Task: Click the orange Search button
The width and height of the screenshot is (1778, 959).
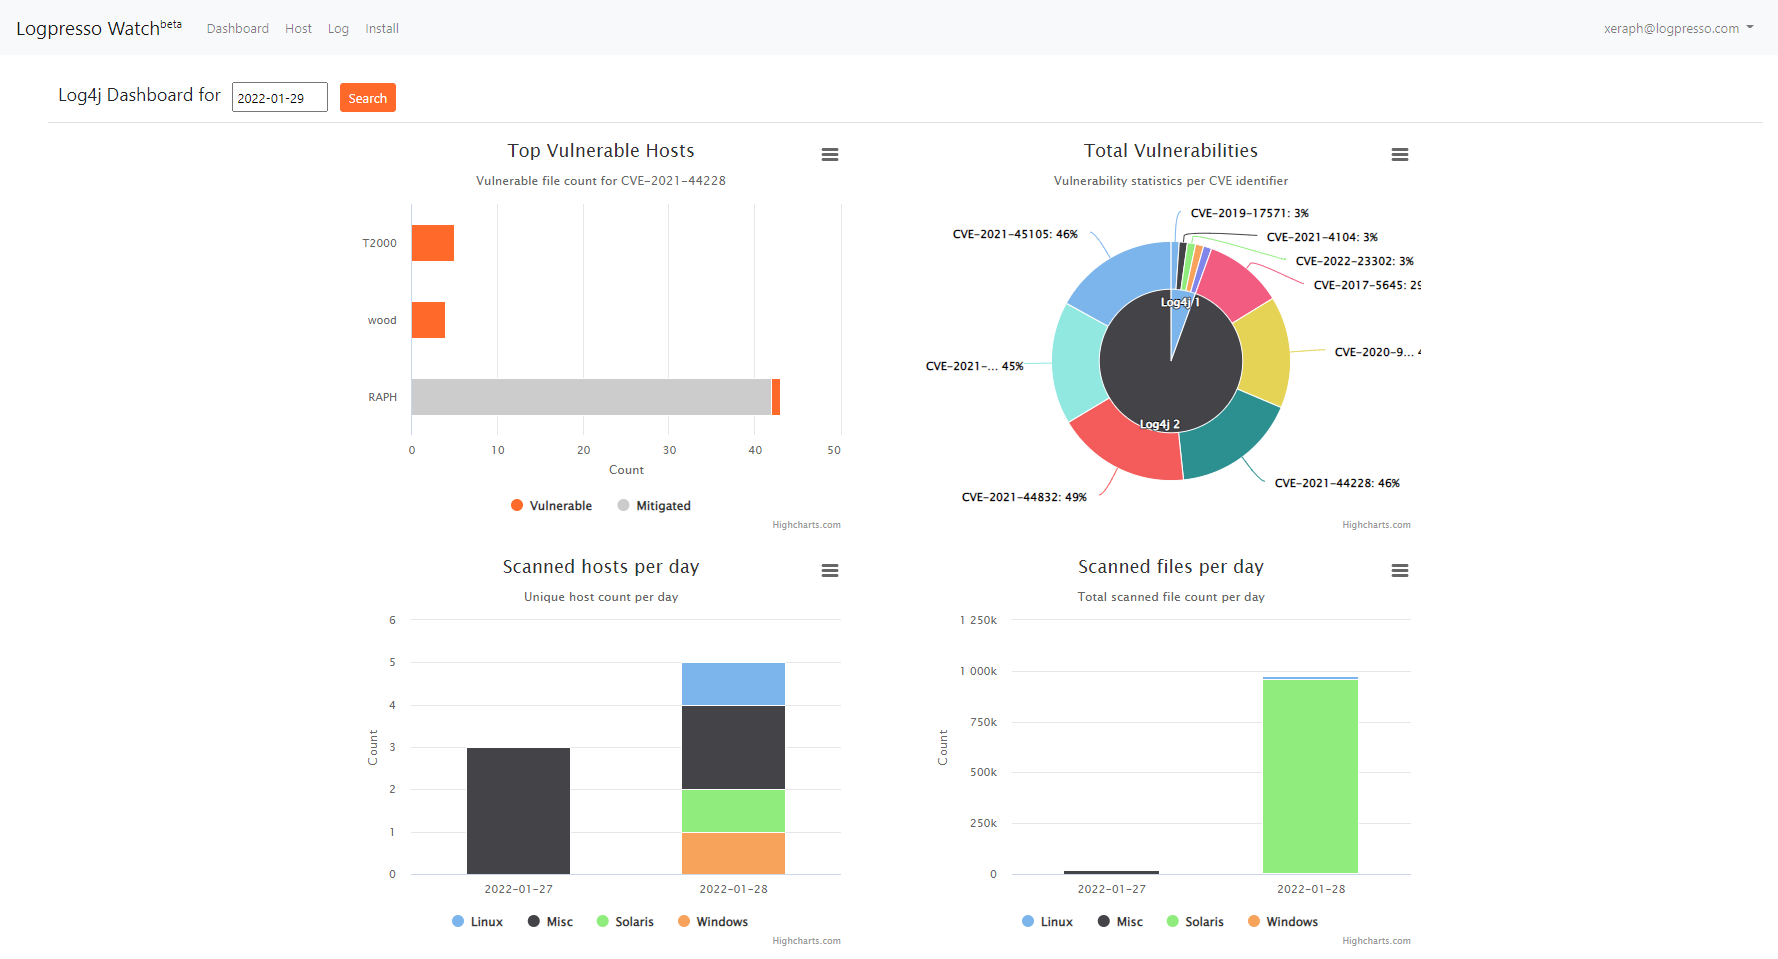Action: (x=368, y=98)
